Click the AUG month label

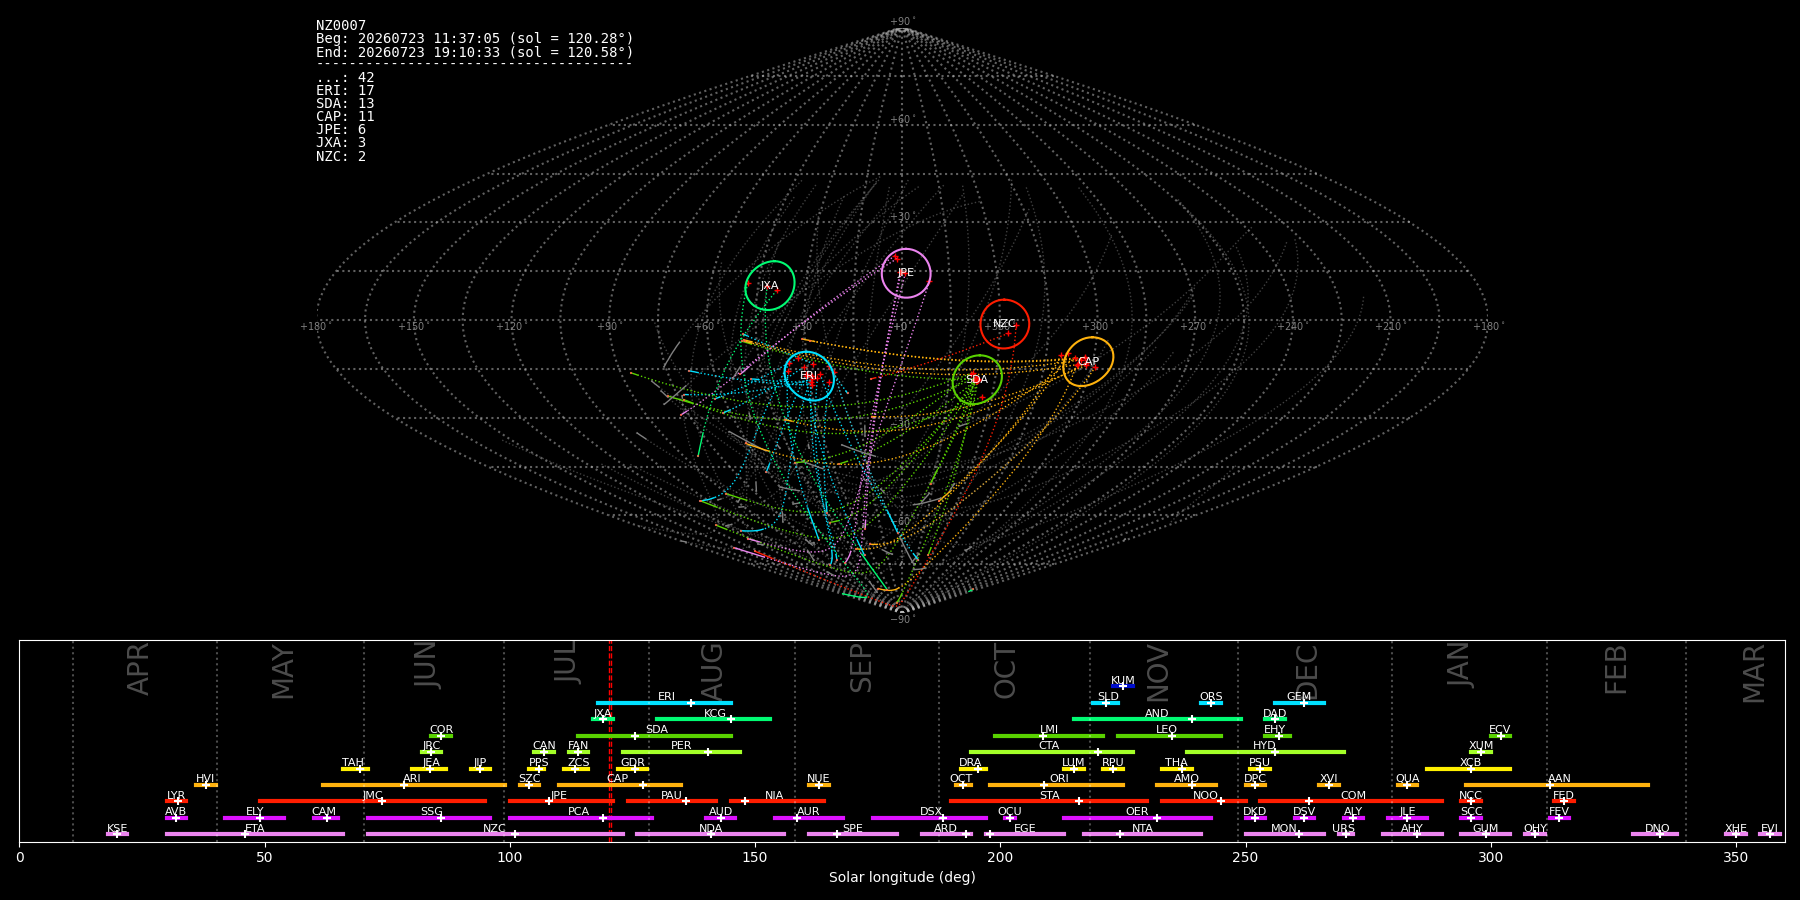tap(712, 670)
